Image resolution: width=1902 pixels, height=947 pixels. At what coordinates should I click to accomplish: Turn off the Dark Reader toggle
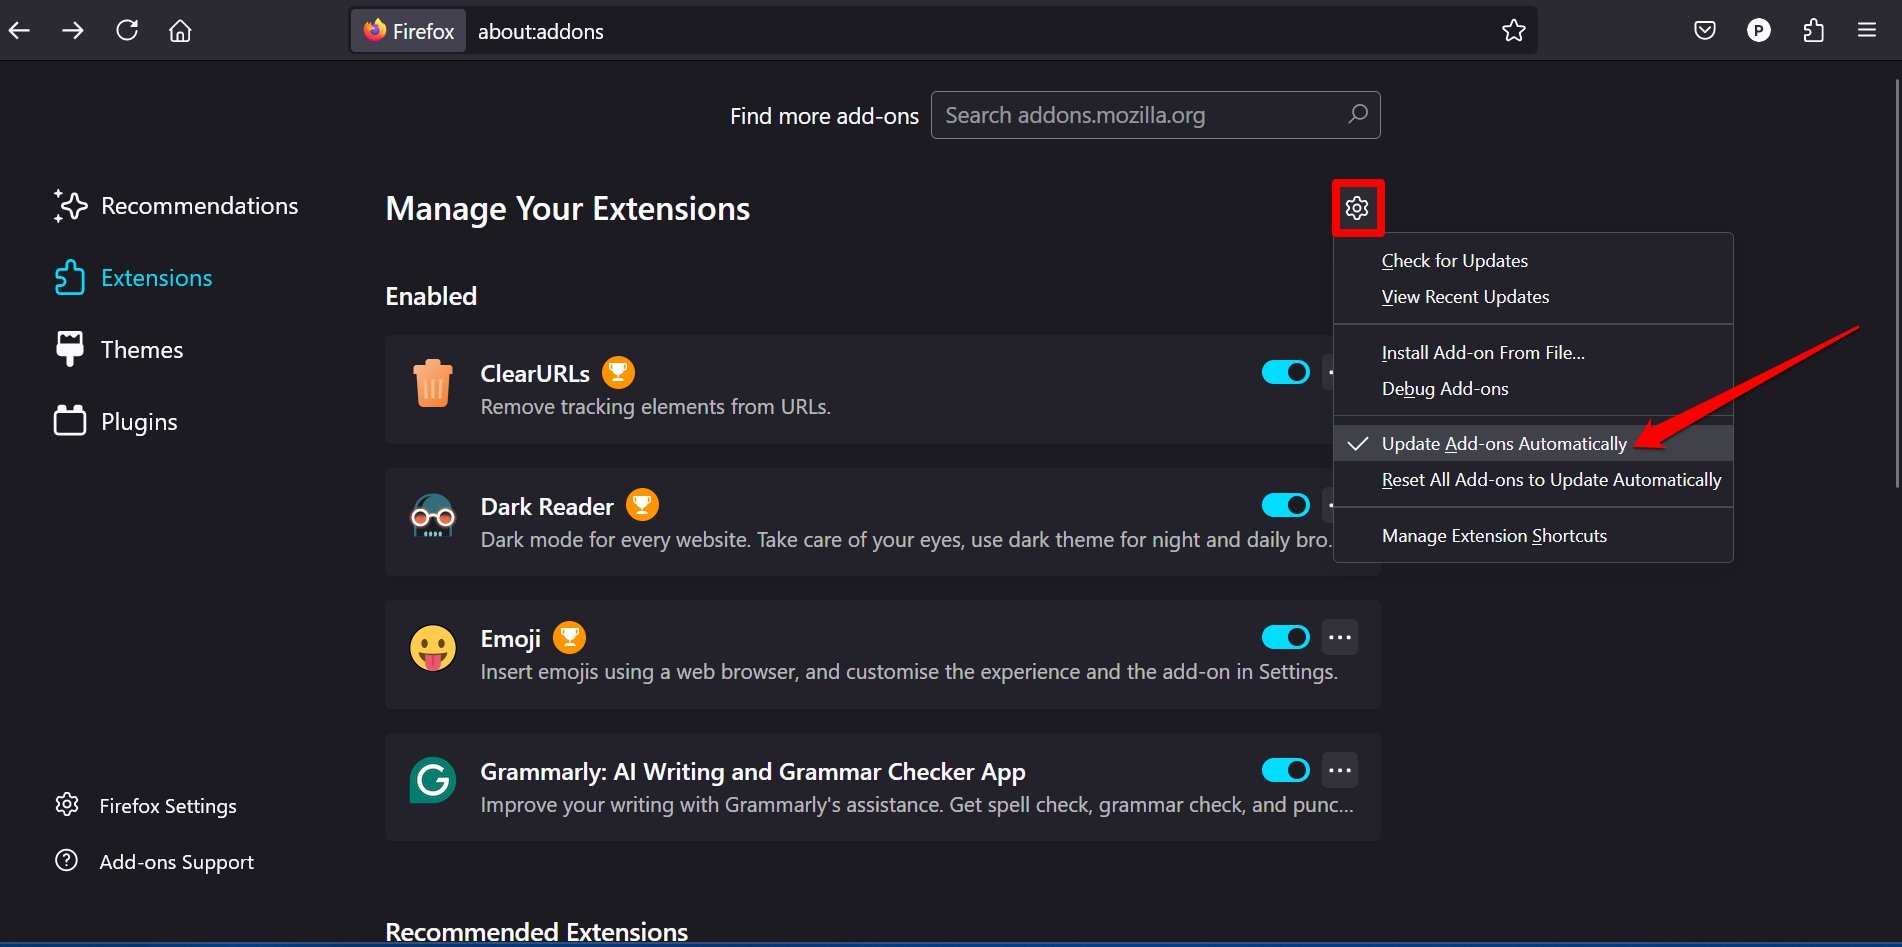(x=1285, y=506)
